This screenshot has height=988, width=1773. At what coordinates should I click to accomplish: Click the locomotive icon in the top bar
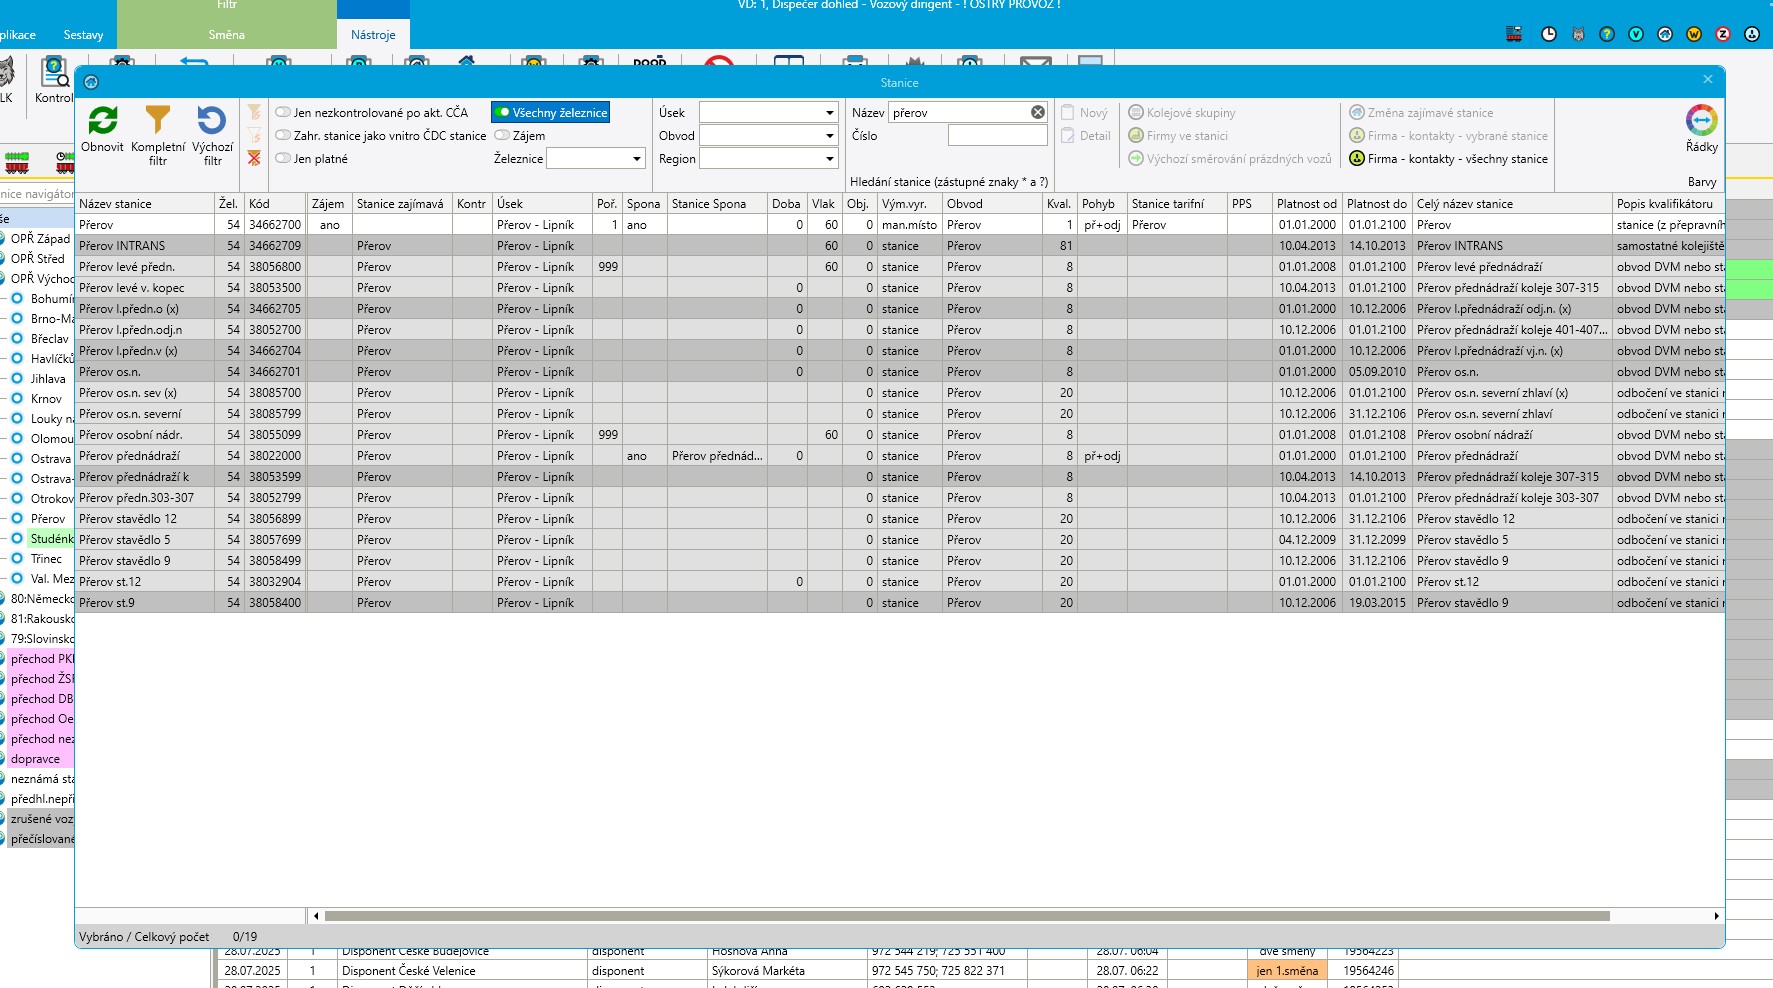pos(1514,34)
